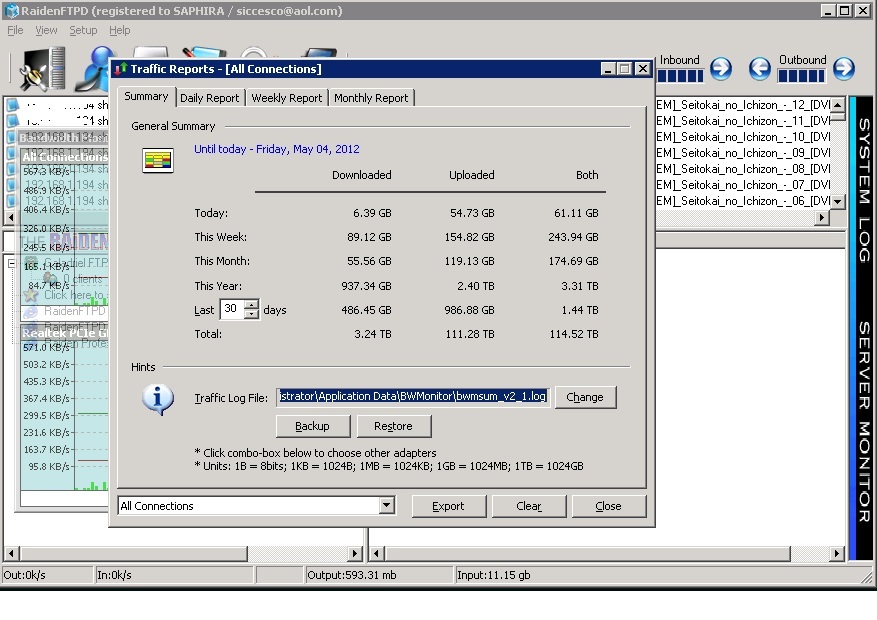Click Change next to Traffic Log File
Image resolution: width=877 pixels, height=620 pixels.
tap(585, 397)
